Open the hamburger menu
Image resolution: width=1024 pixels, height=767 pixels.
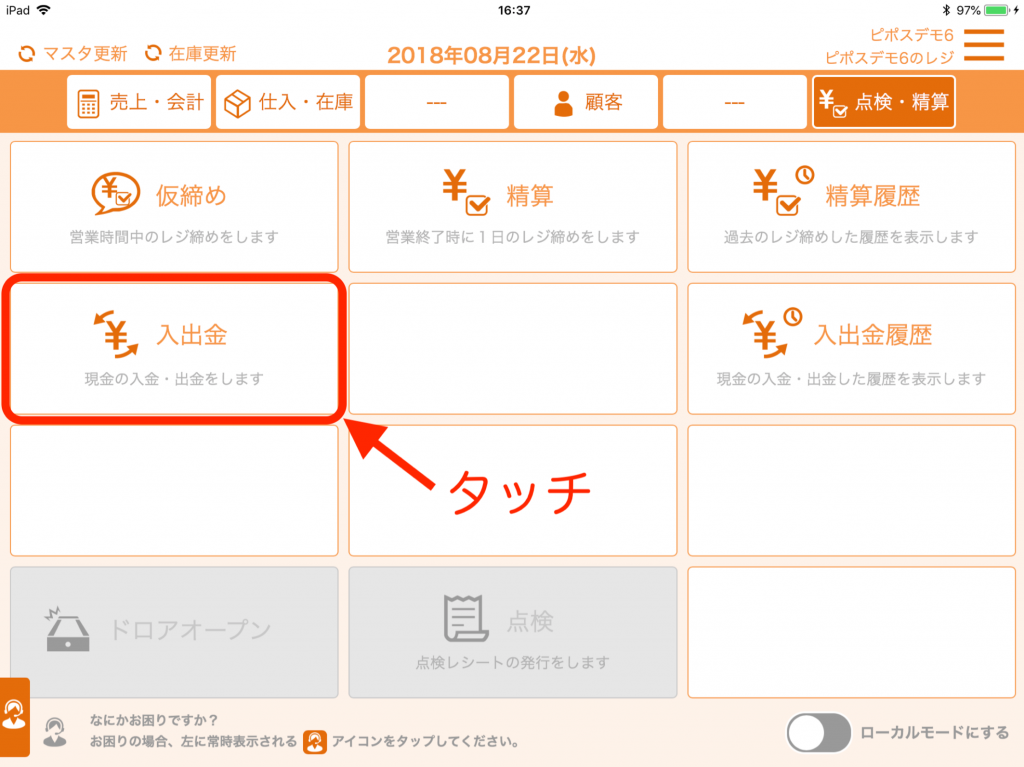pos(984,45)
